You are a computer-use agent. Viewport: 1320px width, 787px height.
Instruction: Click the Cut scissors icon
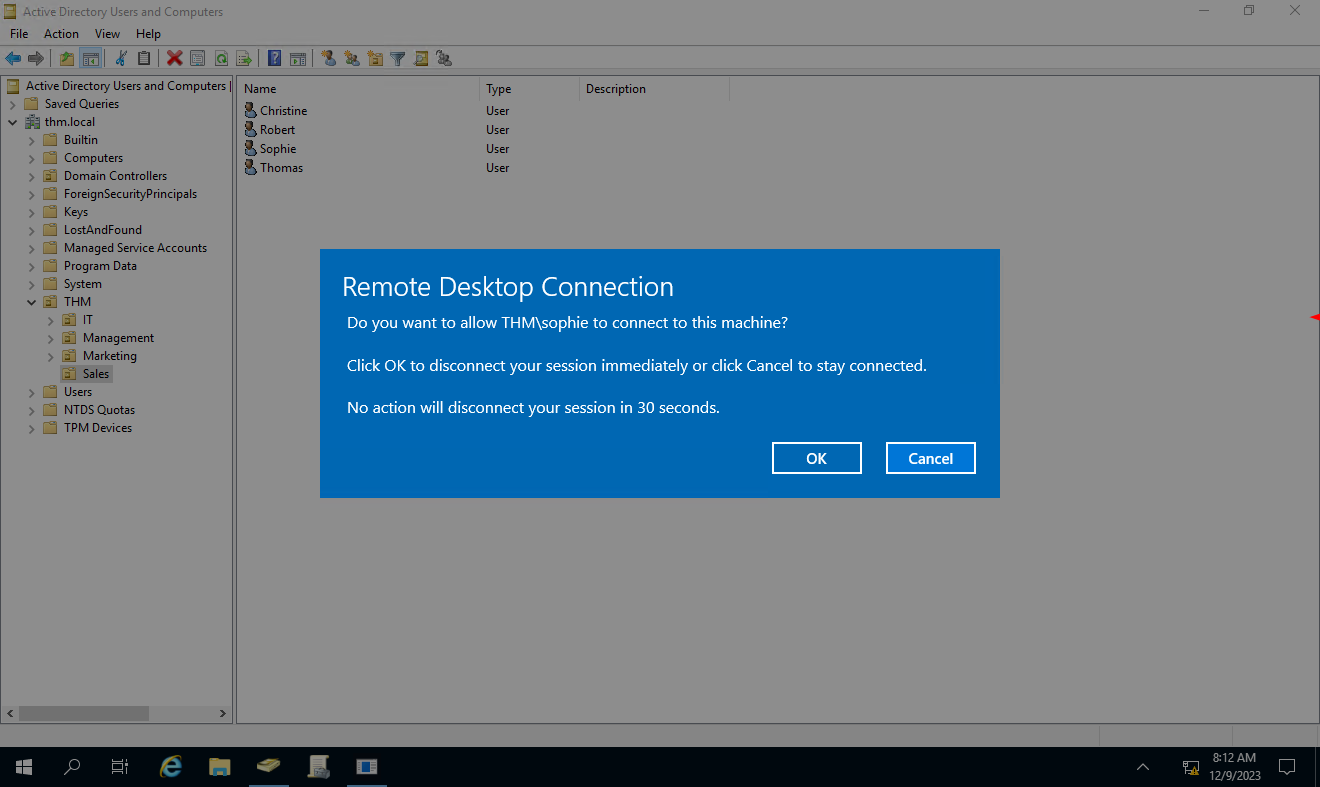pyautogui.click(x=121, y=59)
